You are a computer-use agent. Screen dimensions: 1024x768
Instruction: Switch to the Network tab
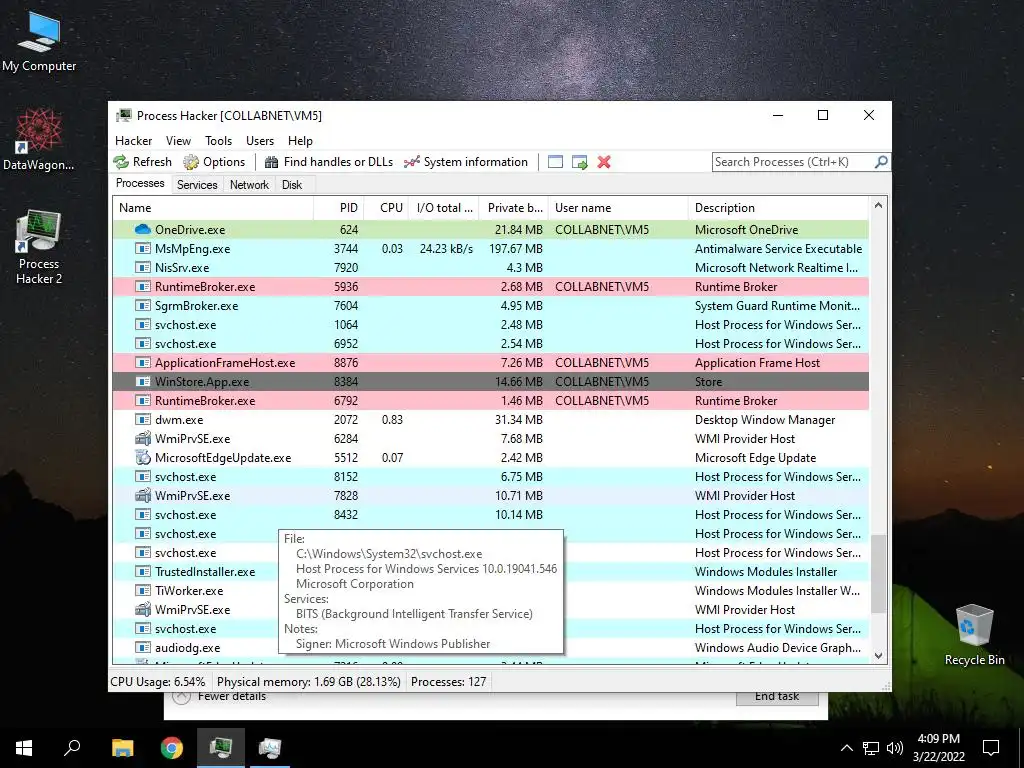(249, 185)
